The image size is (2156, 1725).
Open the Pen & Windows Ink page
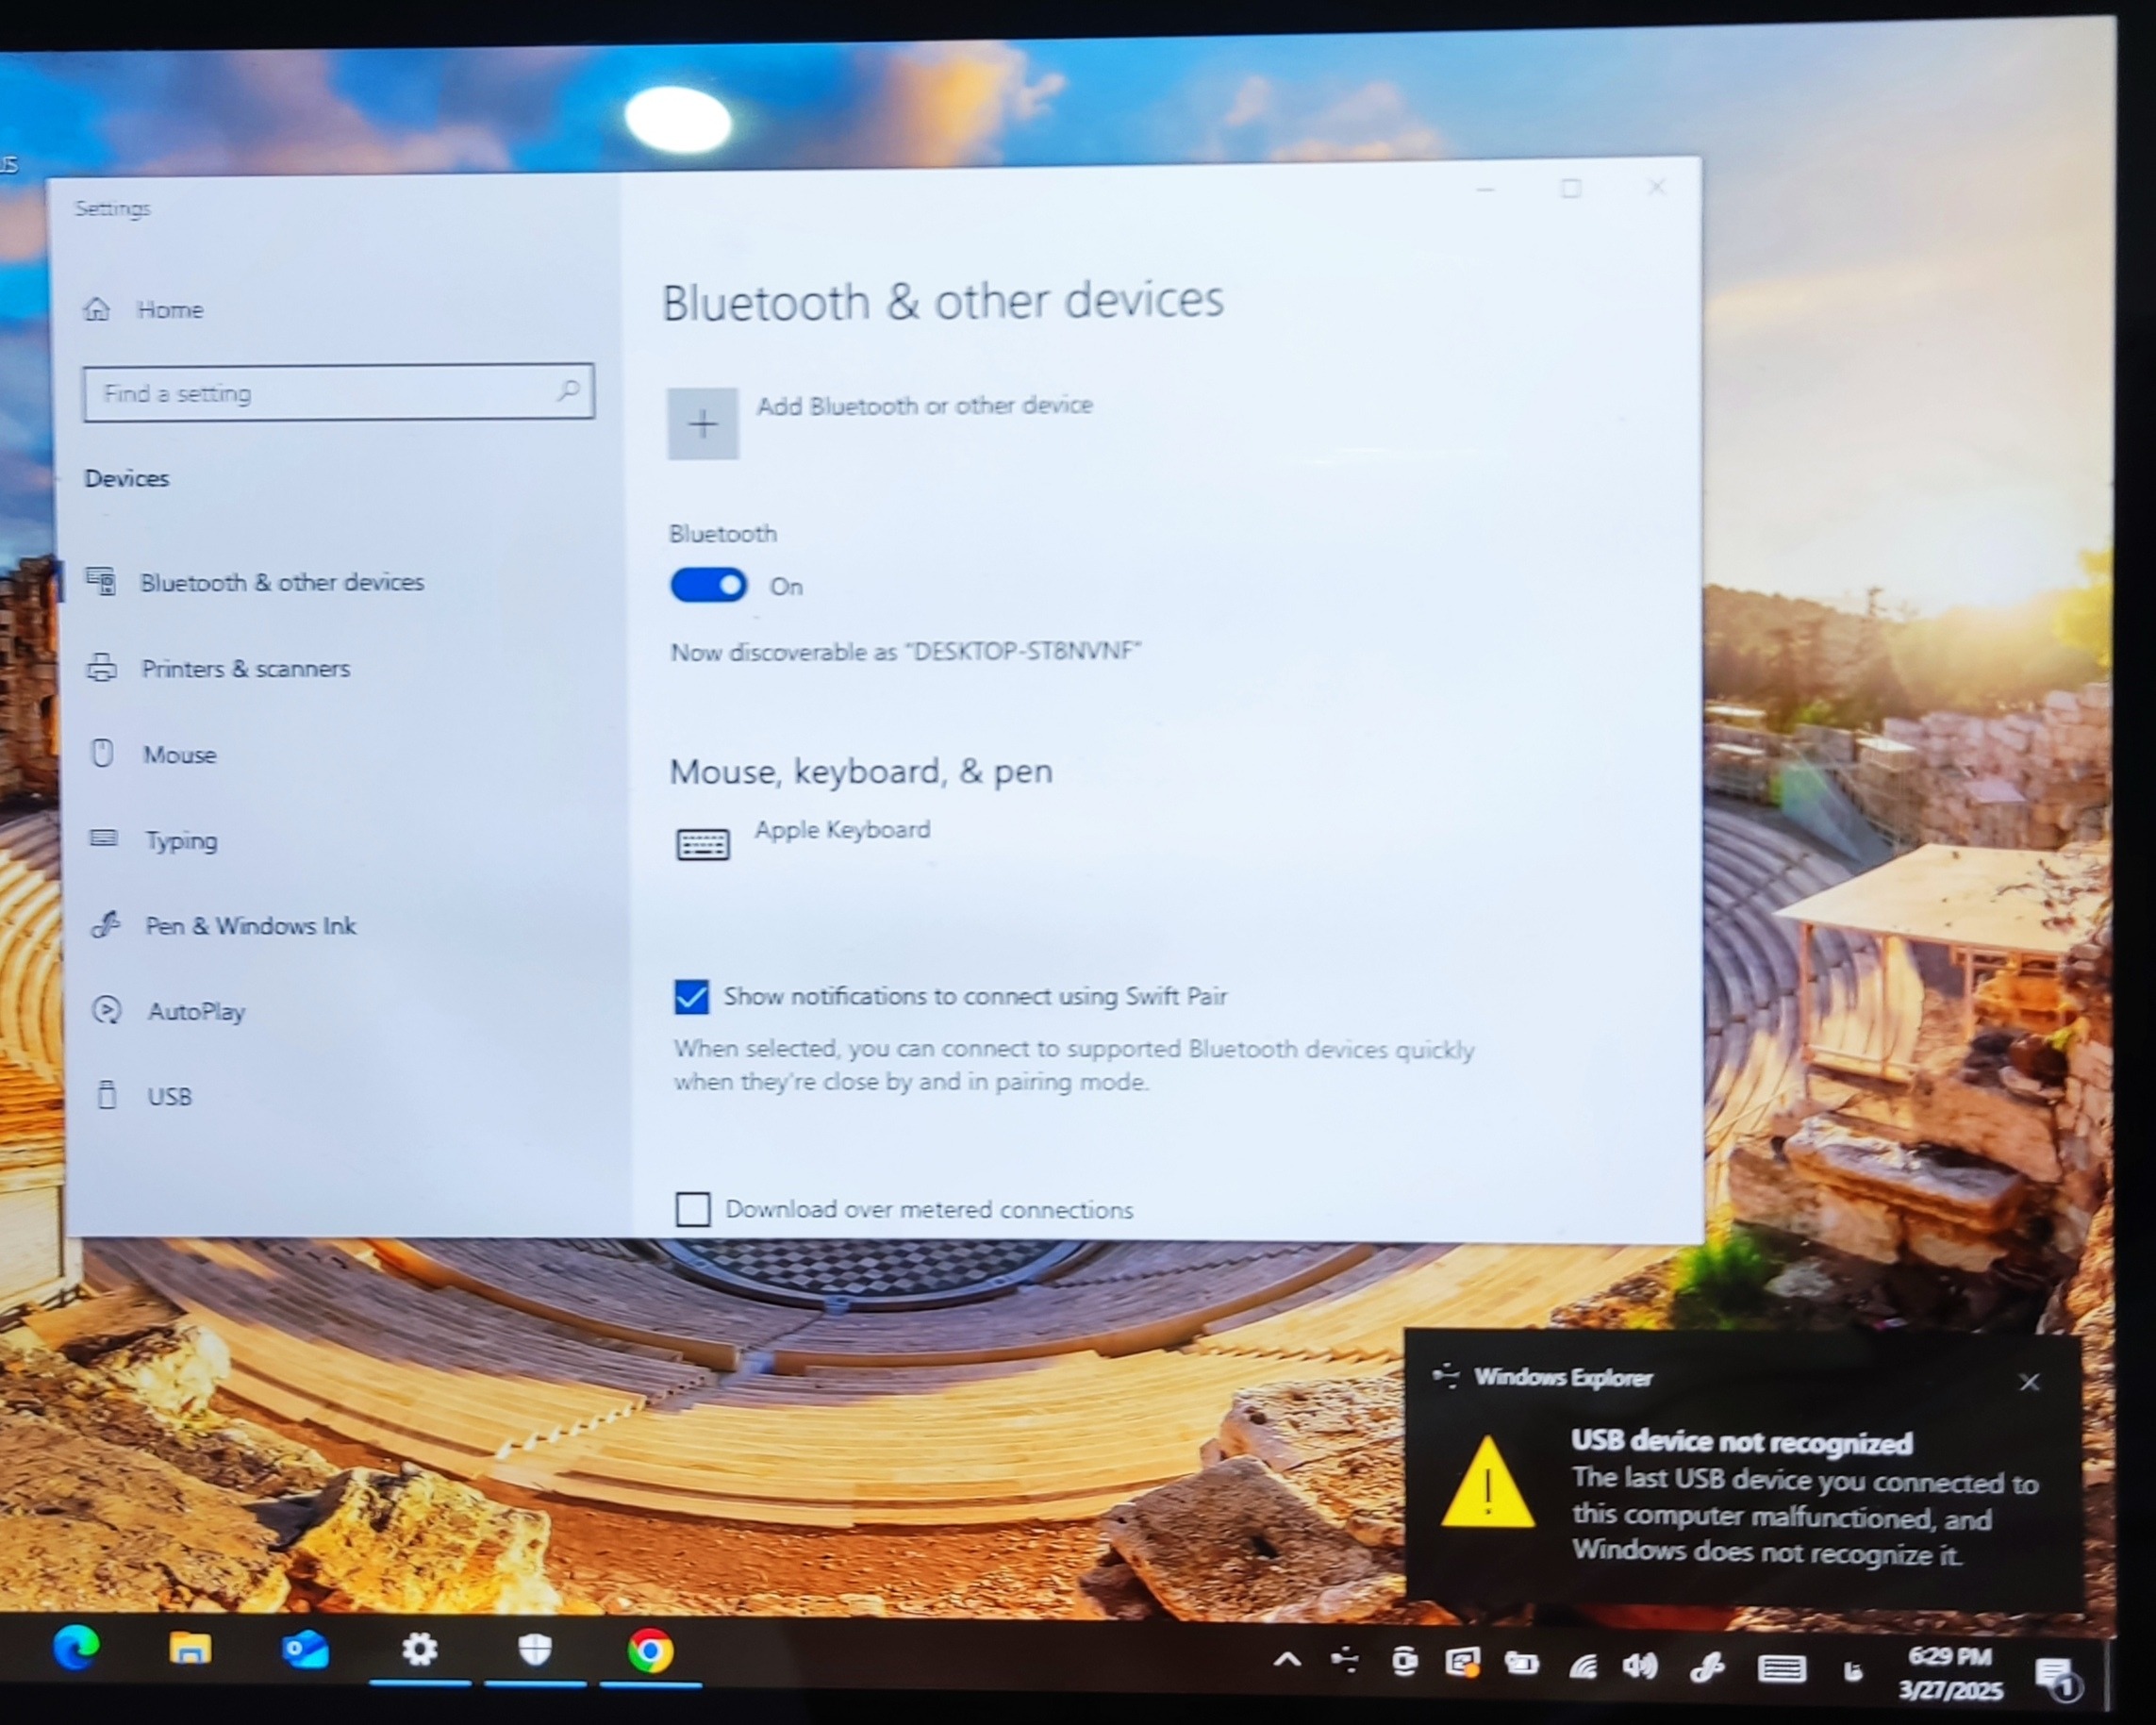click(x=250, y=926)
